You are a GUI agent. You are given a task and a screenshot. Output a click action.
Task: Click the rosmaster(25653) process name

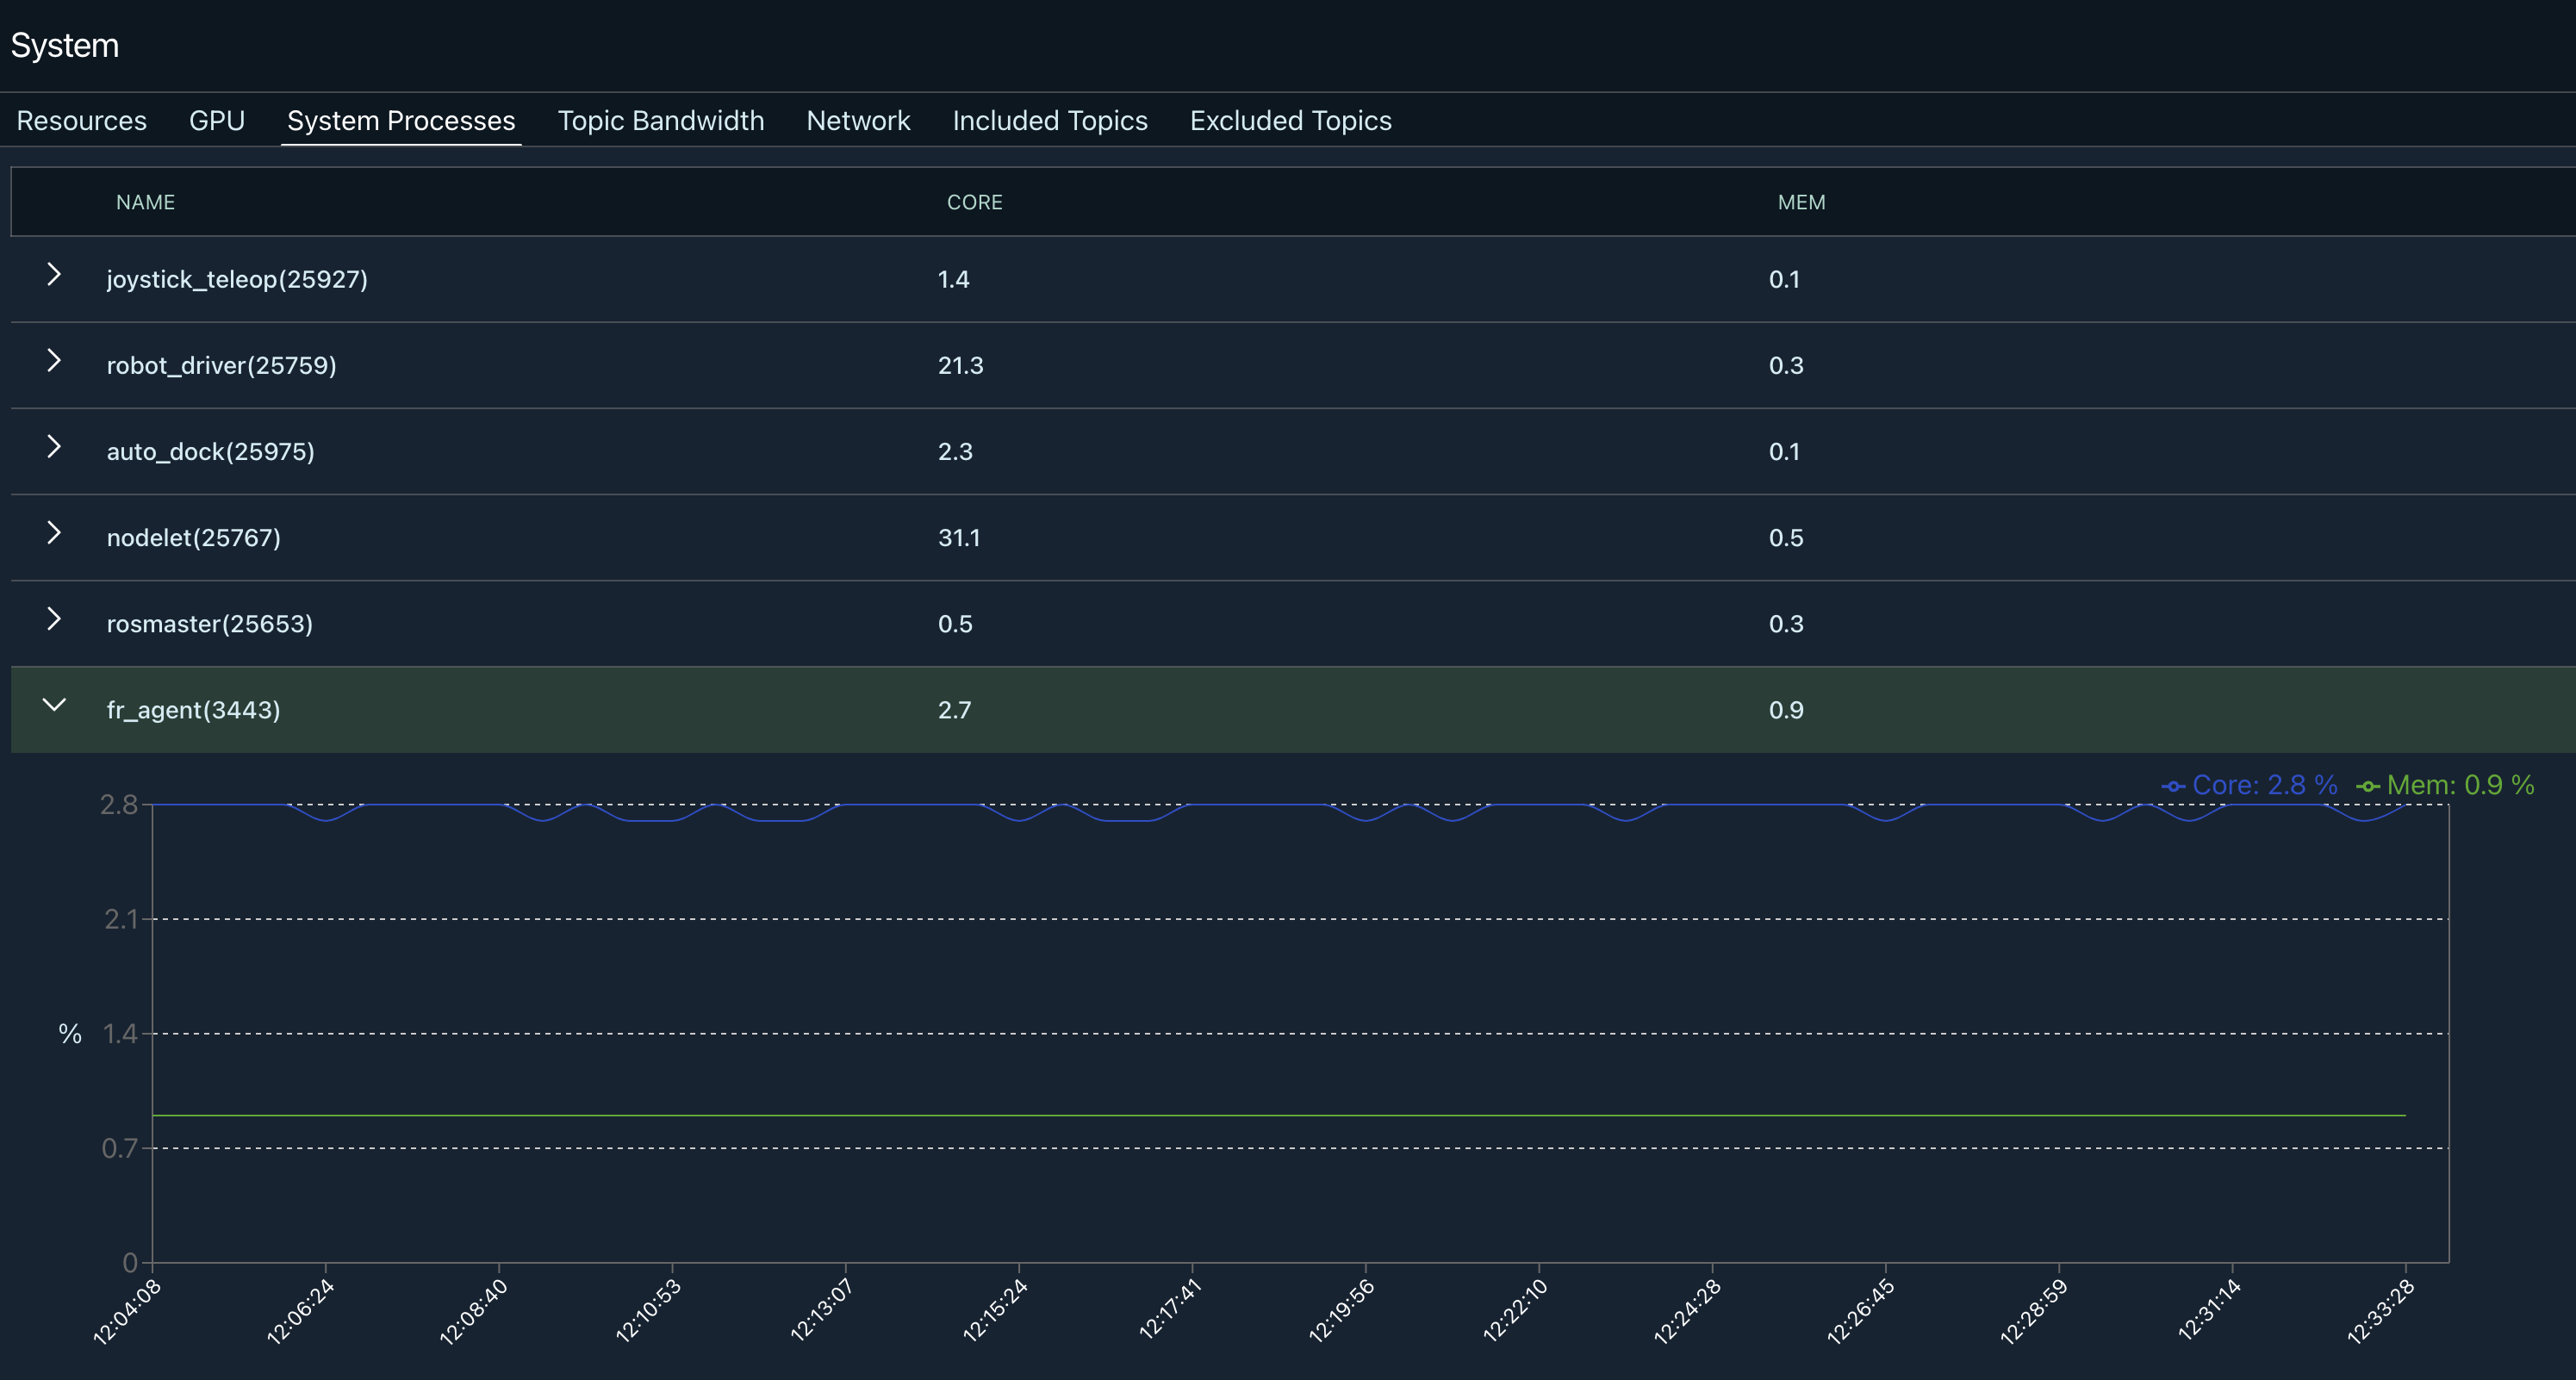pyautogui.click(x=209, y=623)
